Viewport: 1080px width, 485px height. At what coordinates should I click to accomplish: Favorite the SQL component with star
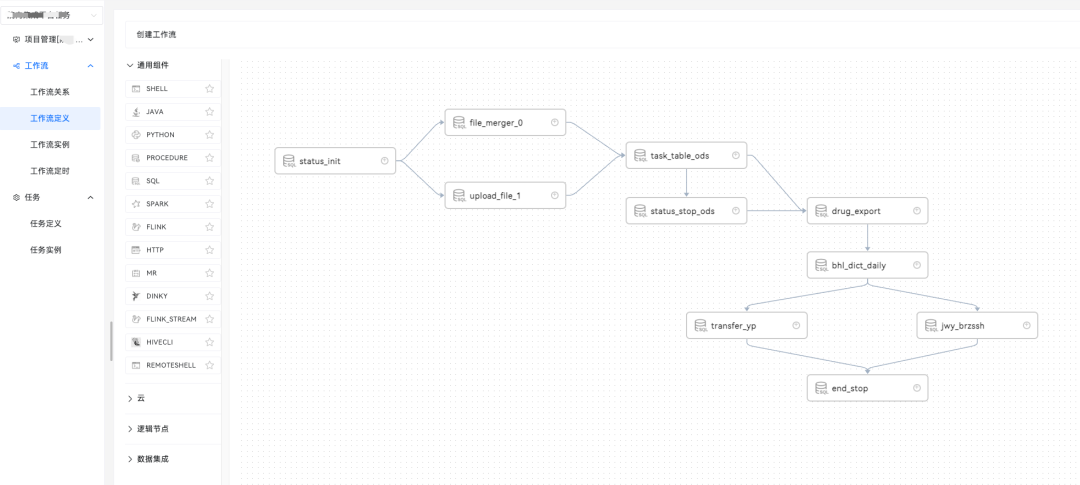coord(210,181)
